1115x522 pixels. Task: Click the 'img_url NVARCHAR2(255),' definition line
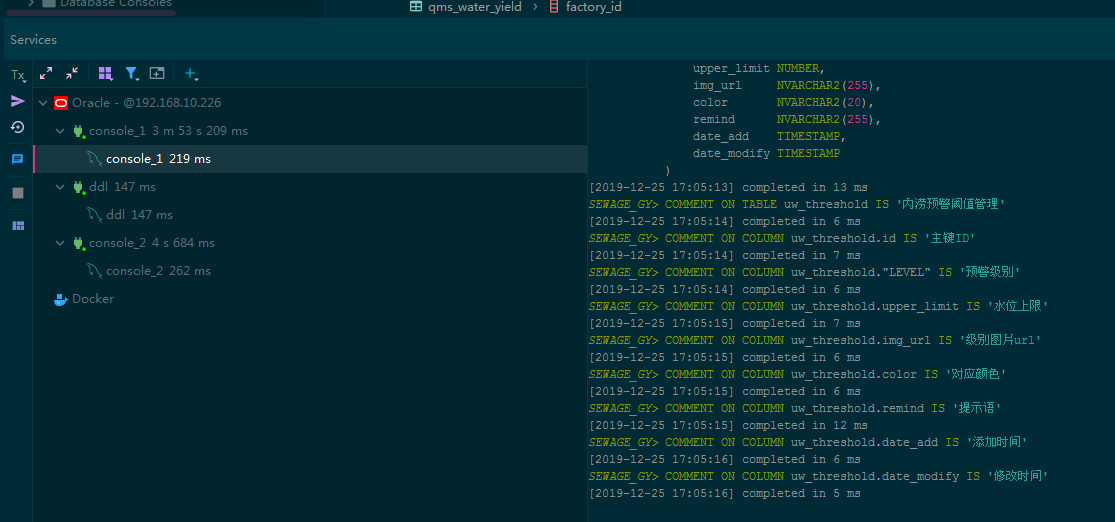pyautogui.click(x=787, y=85)
